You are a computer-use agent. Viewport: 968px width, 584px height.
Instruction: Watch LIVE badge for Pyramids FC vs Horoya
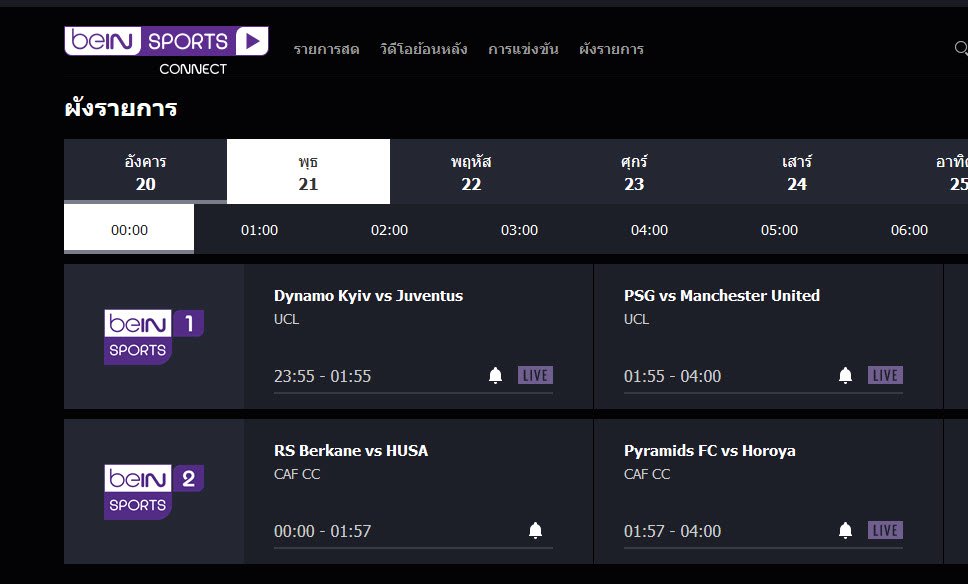click(x=885, y=530)
